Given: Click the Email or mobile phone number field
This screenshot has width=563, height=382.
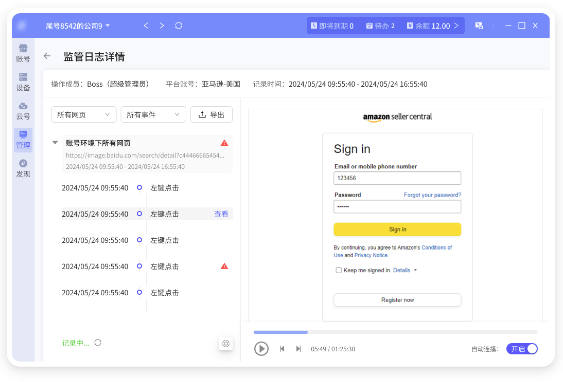Looking at the screenshot, I should pyautogui.click(x=397, y=178).
